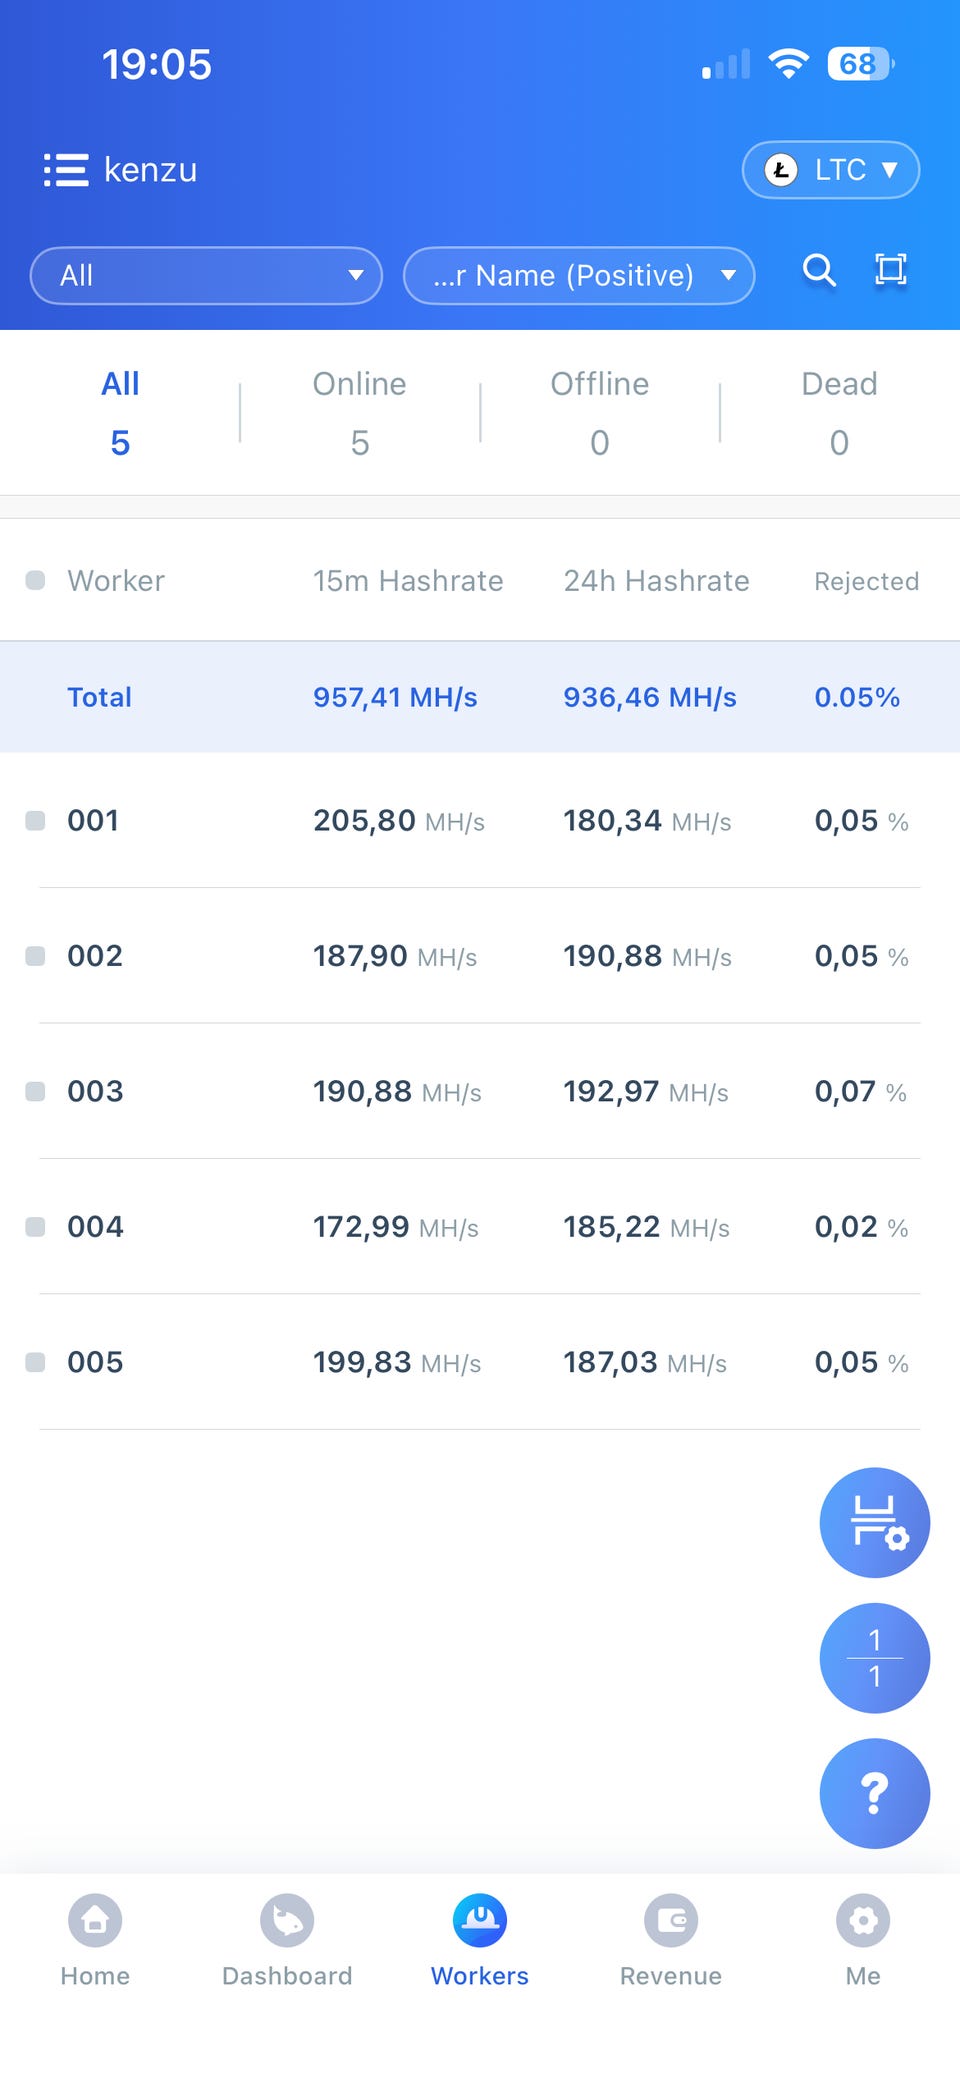
Task: Open the hamburger list menu beside kenzu
Action: point(66,170)
